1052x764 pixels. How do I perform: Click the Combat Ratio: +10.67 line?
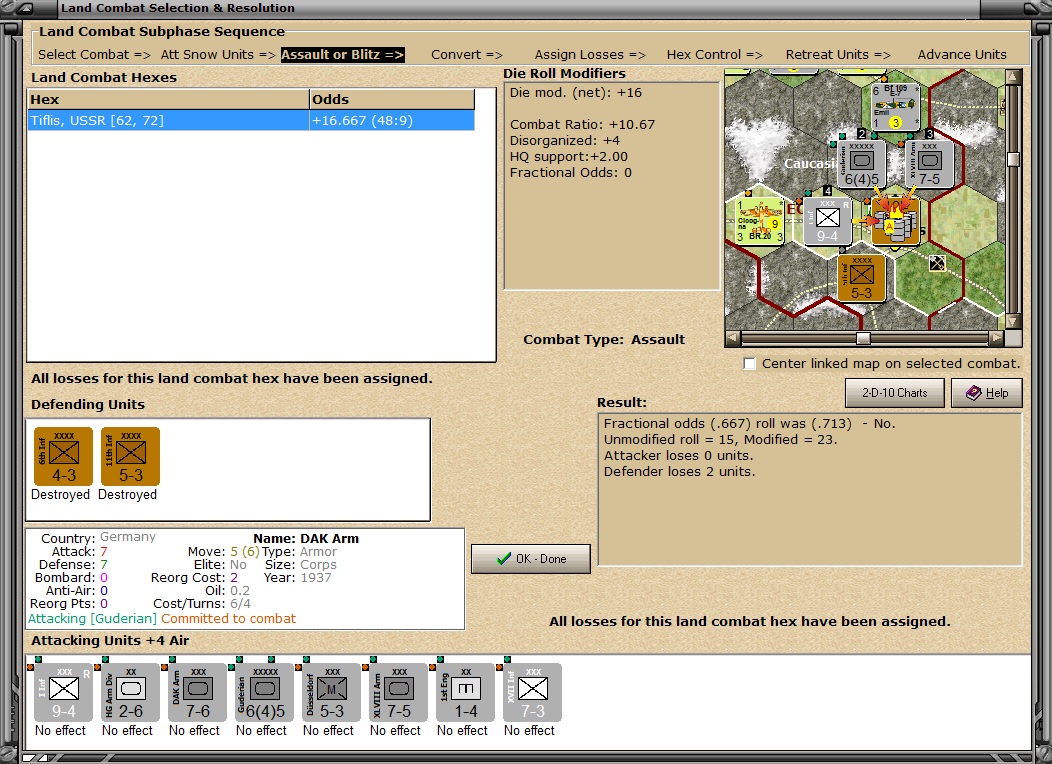(582, 125)
